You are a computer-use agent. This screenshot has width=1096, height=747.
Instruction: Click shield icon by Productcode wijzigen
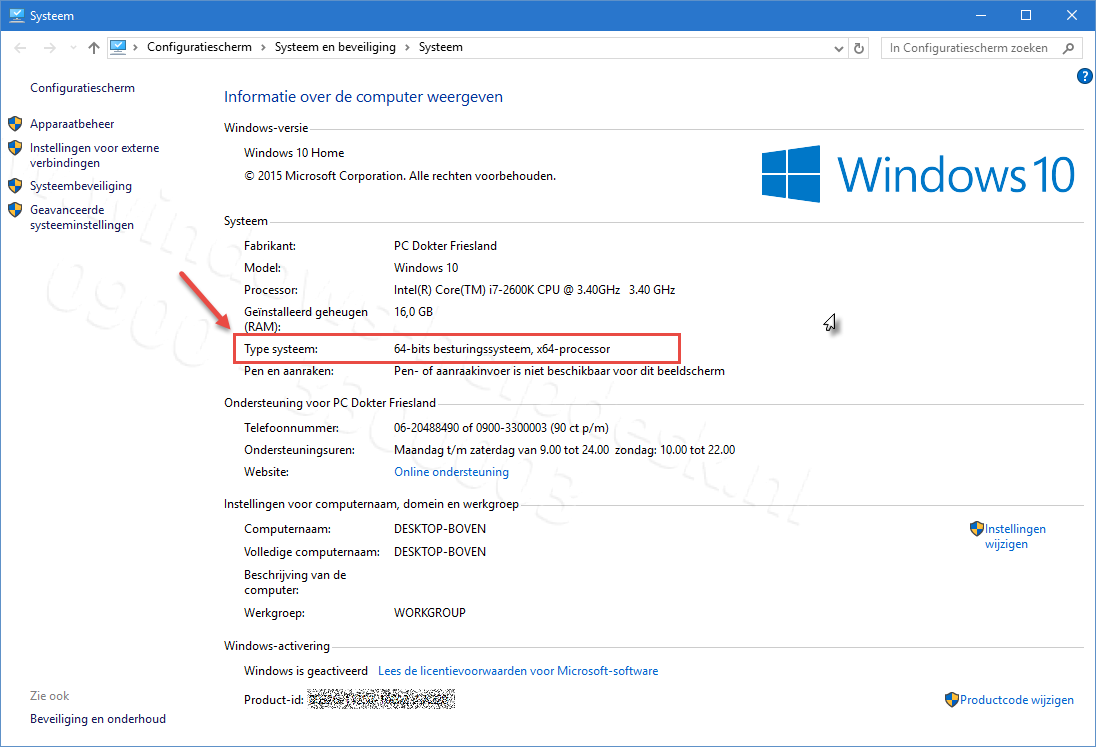pos(951,699)
